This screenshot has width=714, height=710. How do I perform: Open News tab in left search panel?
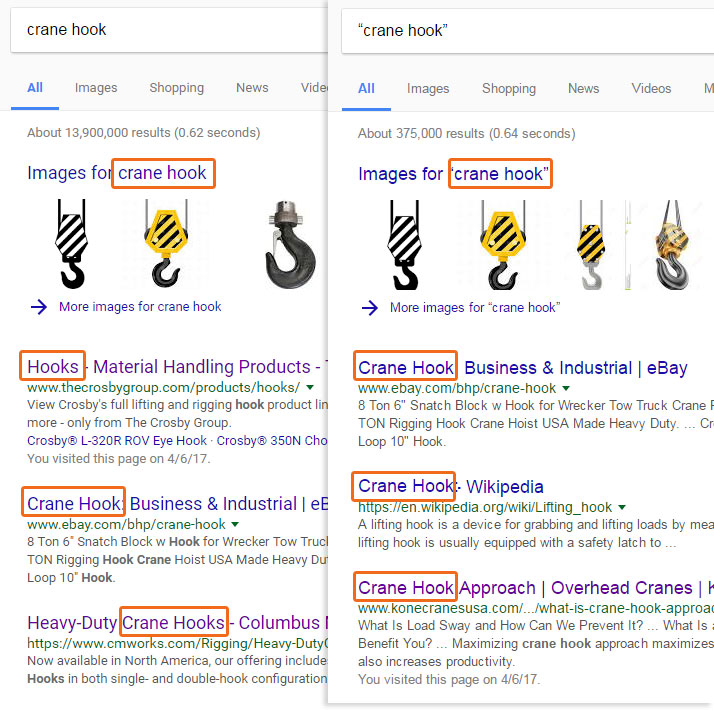pyautogui.click(x=252, y=87)
